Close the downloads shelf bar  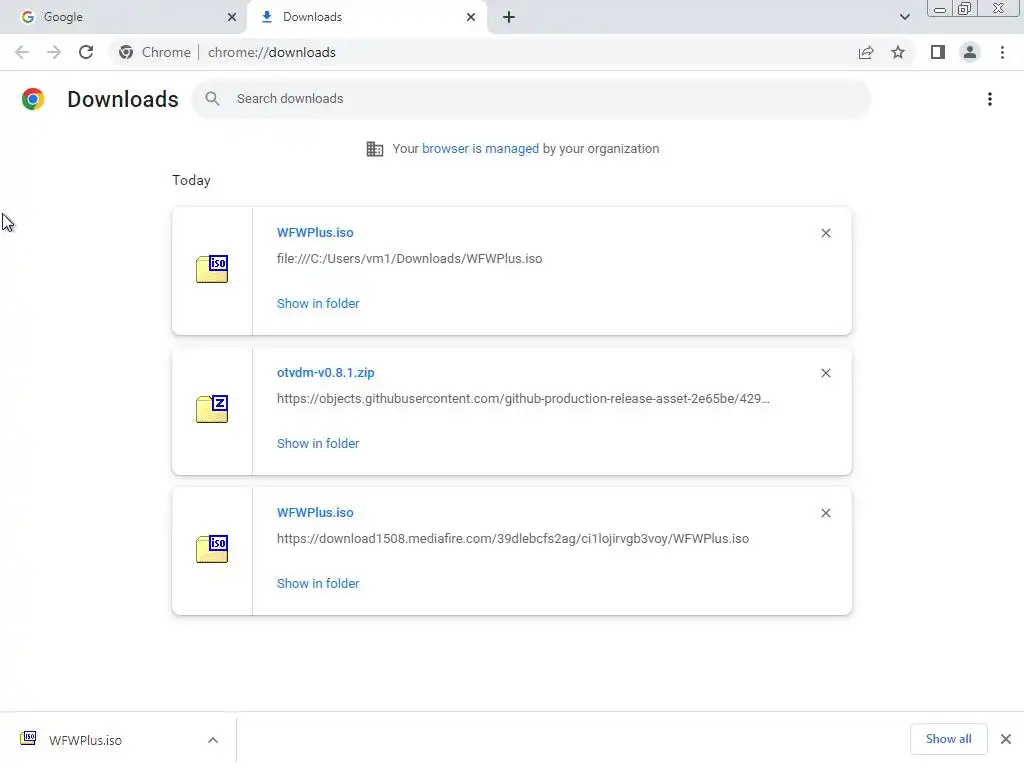(x=1005, y=739)
